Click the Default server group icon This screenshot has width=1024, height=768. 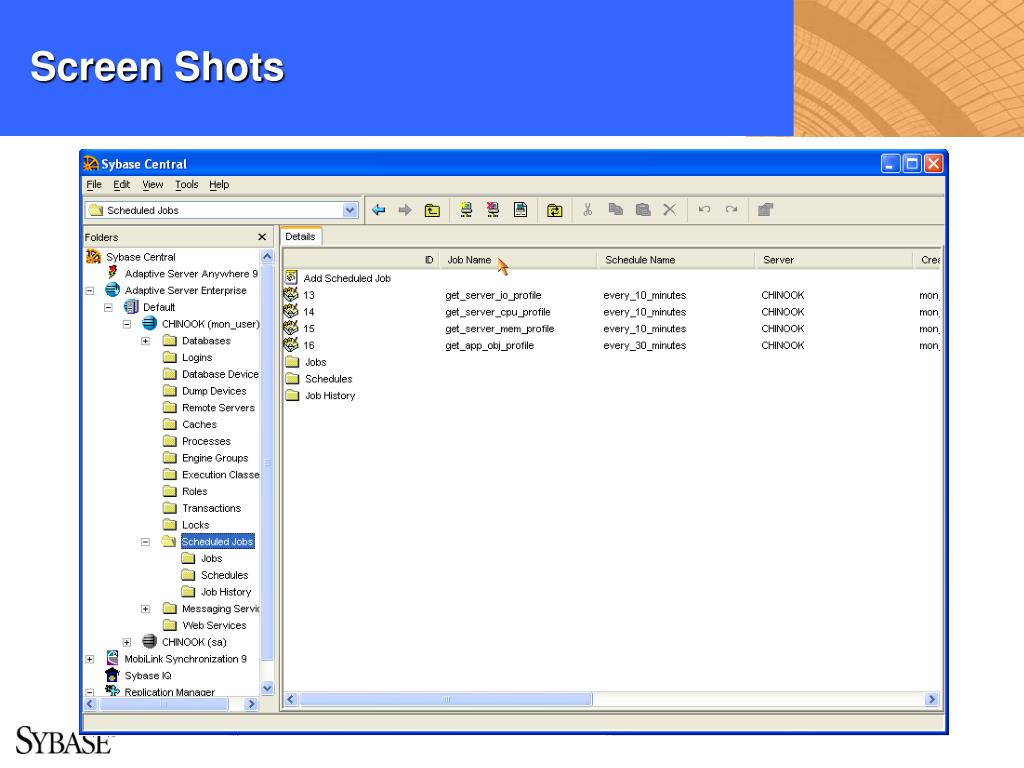point(131,306)
